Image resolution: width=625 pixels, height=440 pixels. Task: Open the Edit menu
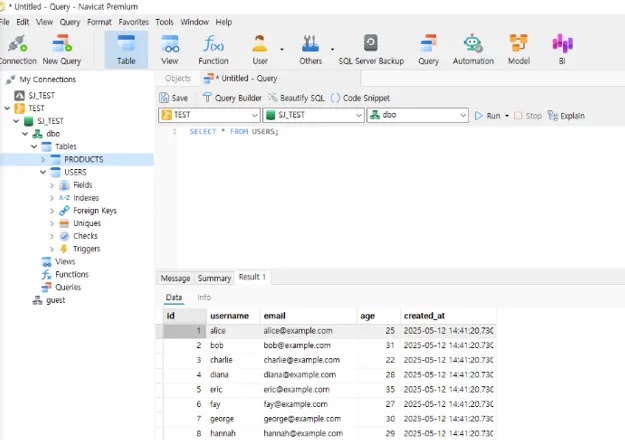tap(22, 22)
